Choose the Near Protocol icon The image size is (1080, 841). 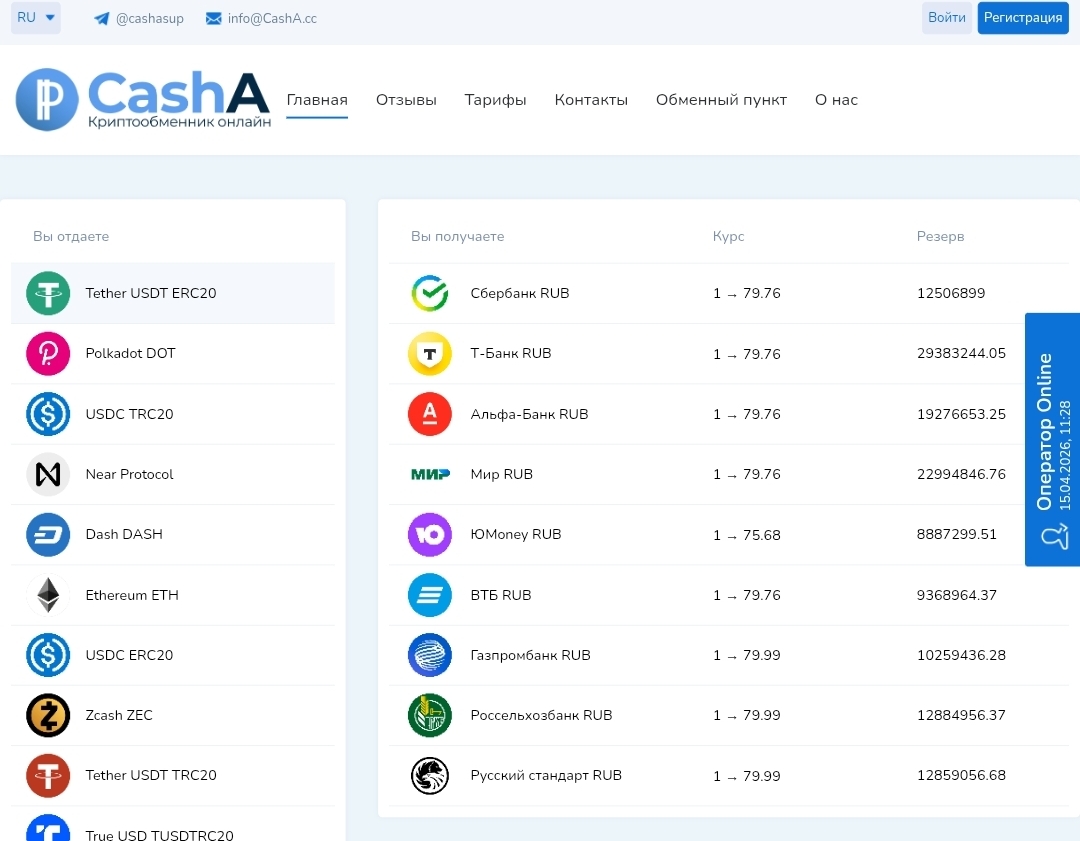point(48,474)
